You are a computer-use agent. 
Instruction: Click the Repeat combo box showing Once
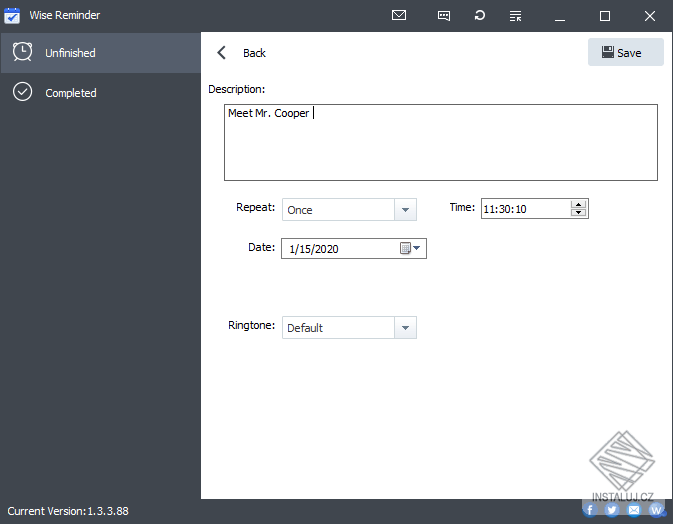349,210
